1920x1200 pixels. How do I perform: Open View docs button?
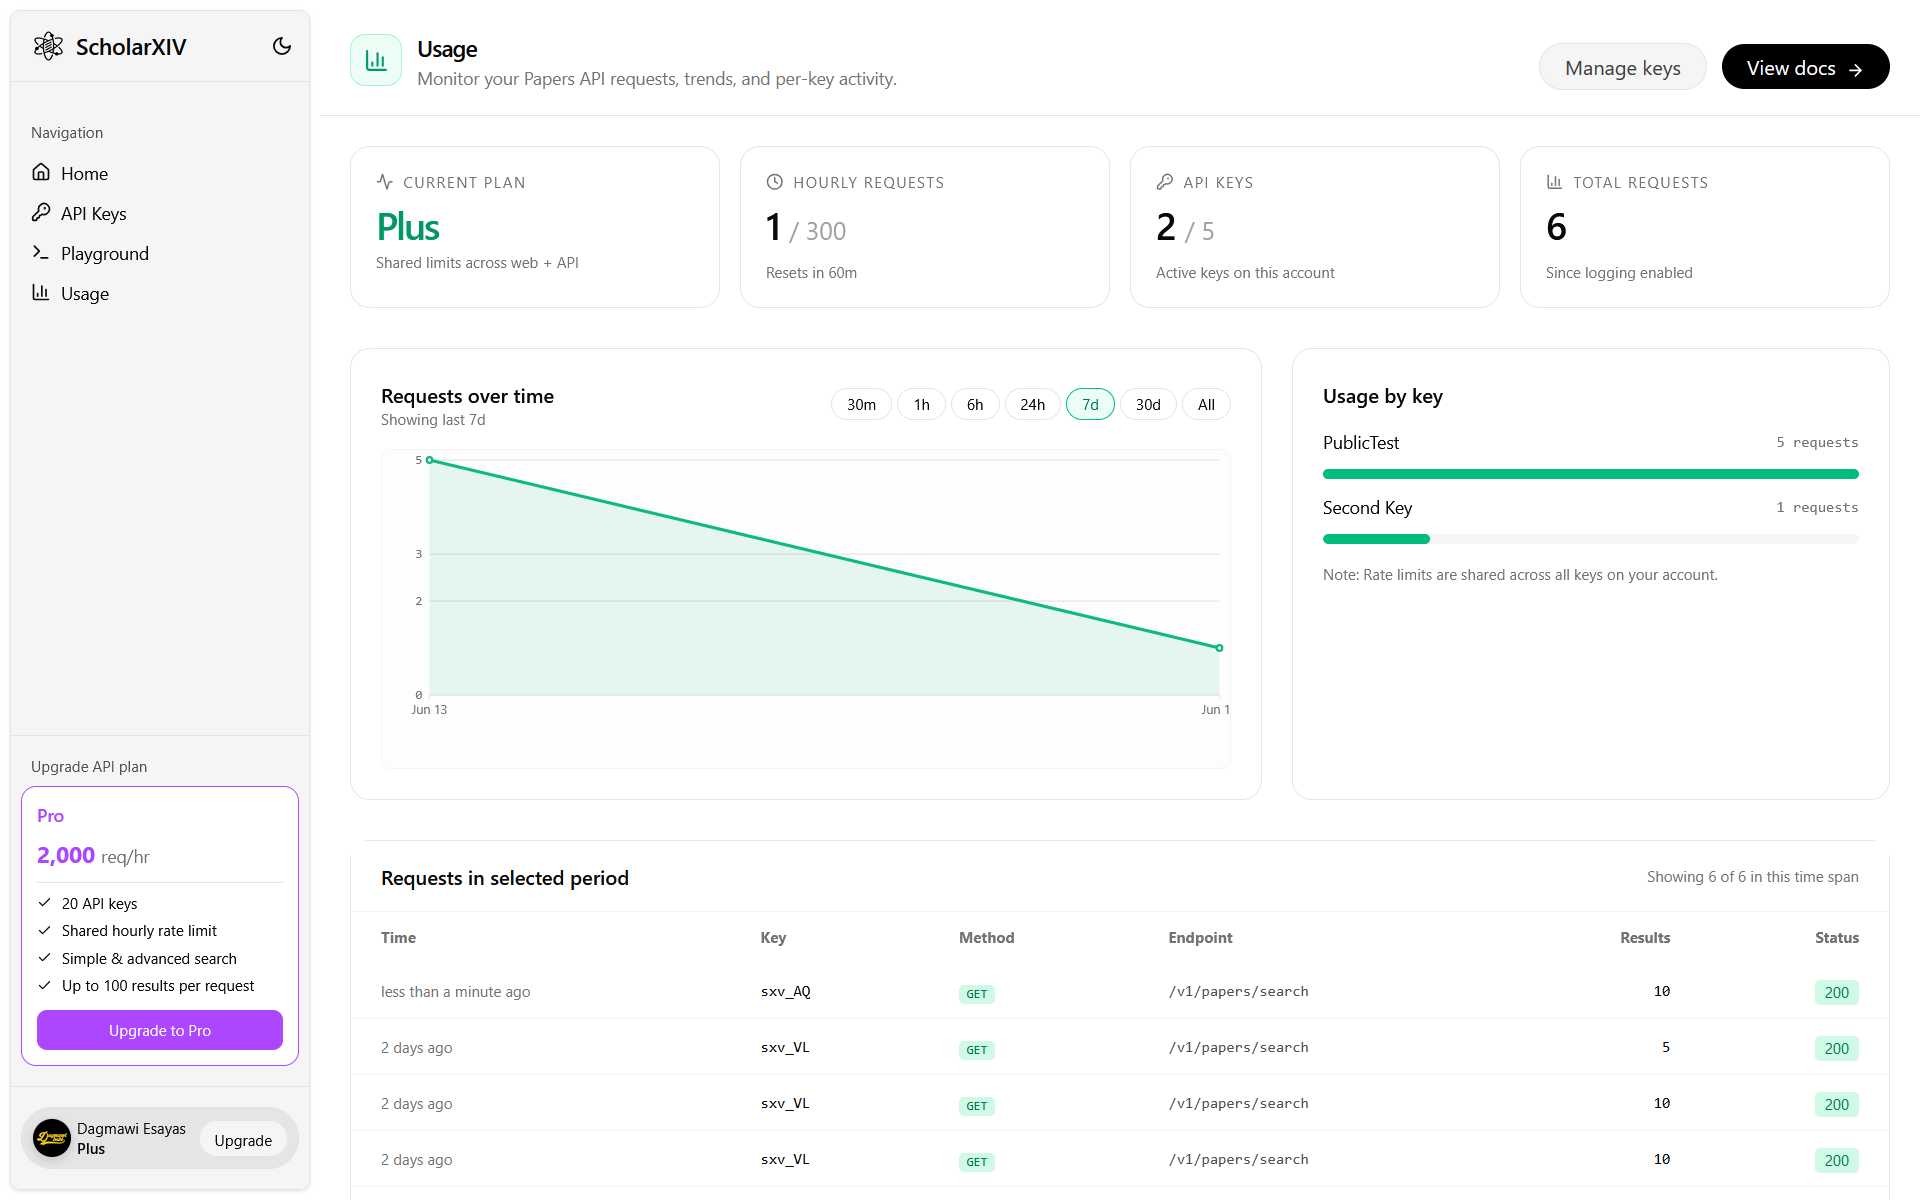click(1805, 67)
